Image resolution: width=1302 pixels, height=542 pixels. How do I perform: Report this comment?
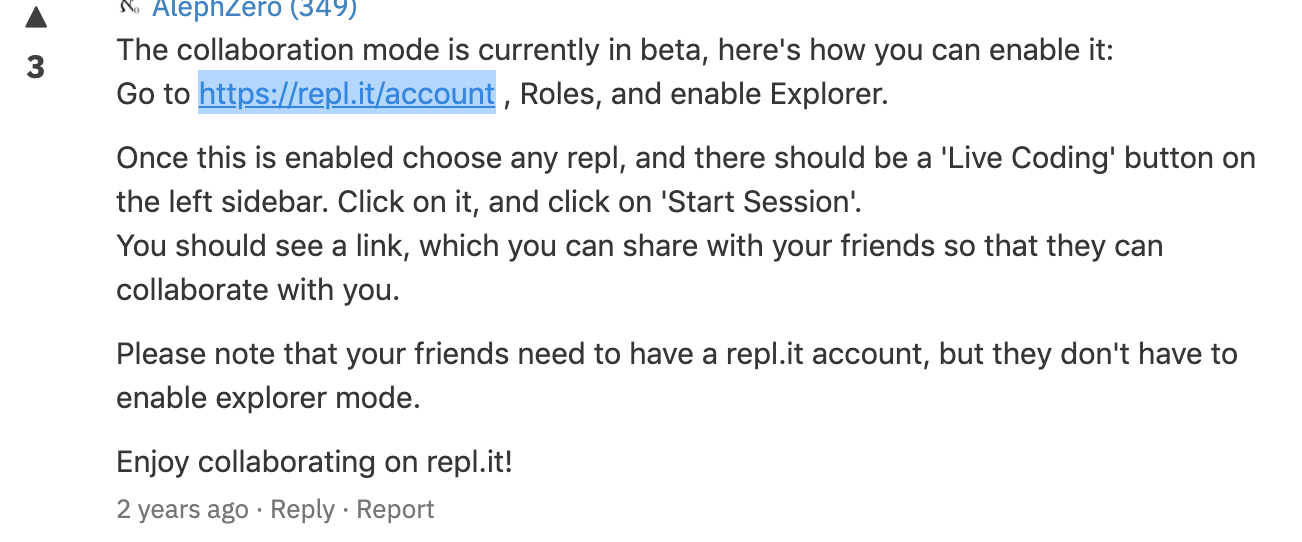[x=395, y=509]
